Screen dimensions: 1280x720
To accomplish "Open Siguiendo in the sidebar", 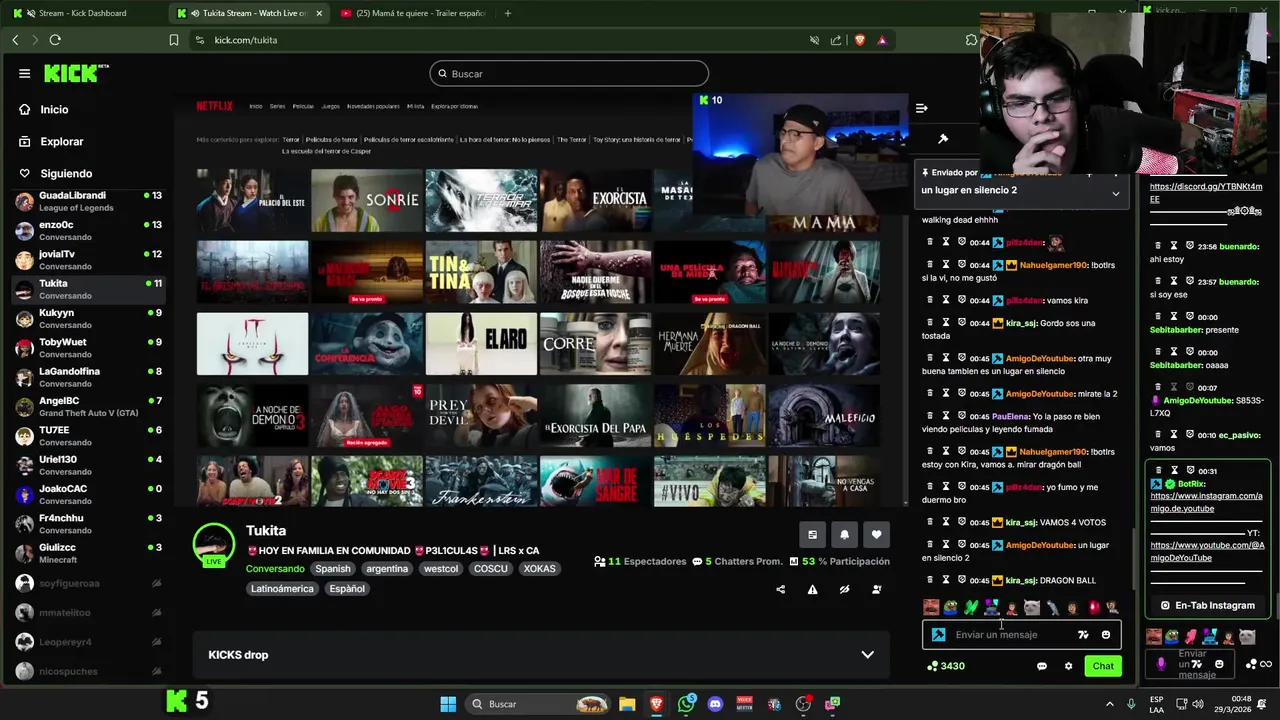I will click(66, 173).
